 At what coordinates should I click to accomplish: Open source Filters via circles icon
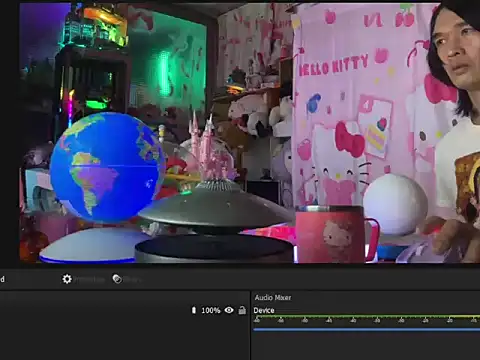pyautogui.click(x=127, y=279)
